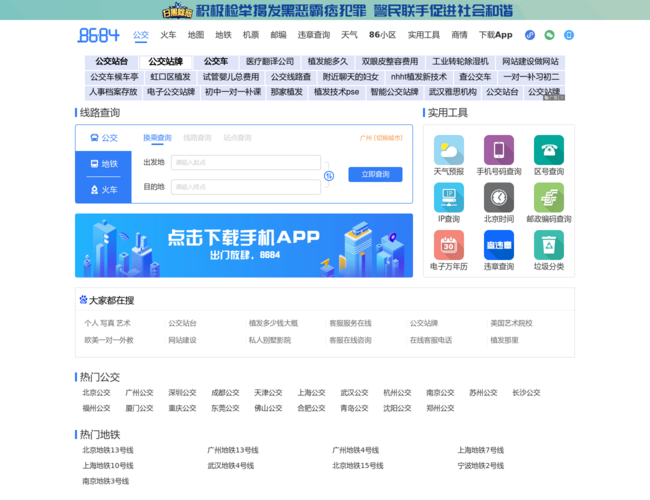Click the 个人 写真 艺术 search suggestion

107,323
